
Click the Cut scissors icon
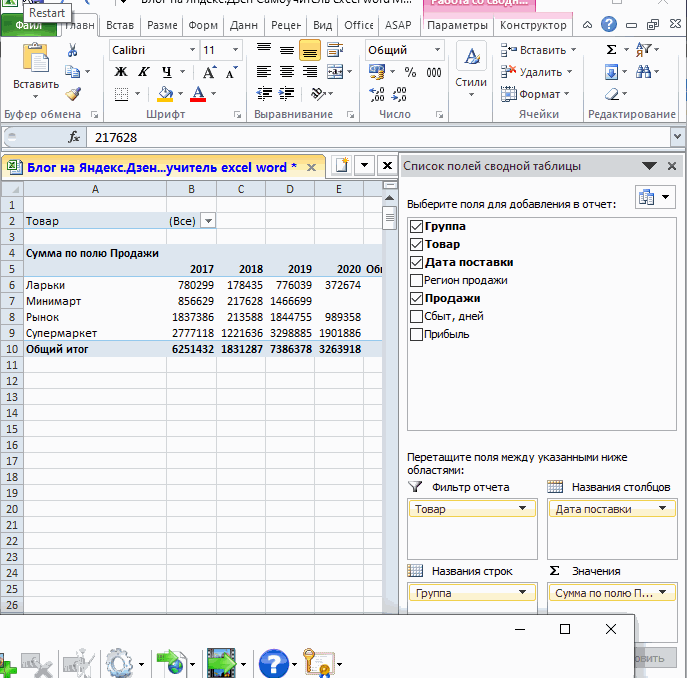[x=72, y=50]
